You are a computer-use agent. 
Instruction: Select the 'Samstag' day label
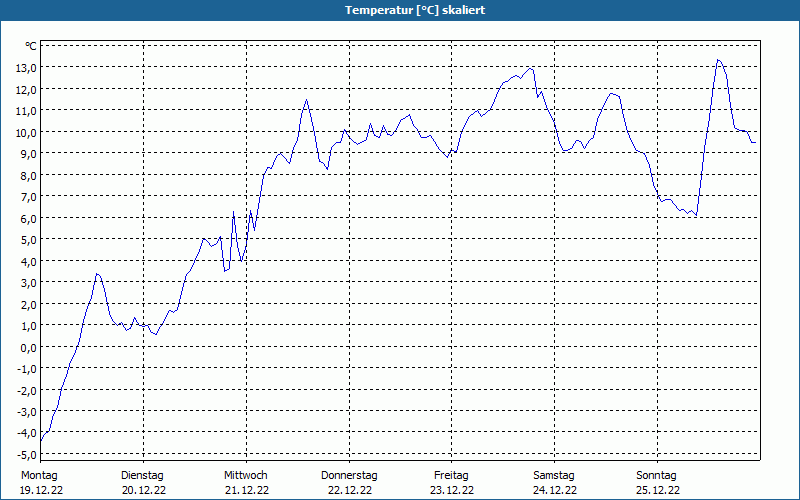click(x=554, y=476)
